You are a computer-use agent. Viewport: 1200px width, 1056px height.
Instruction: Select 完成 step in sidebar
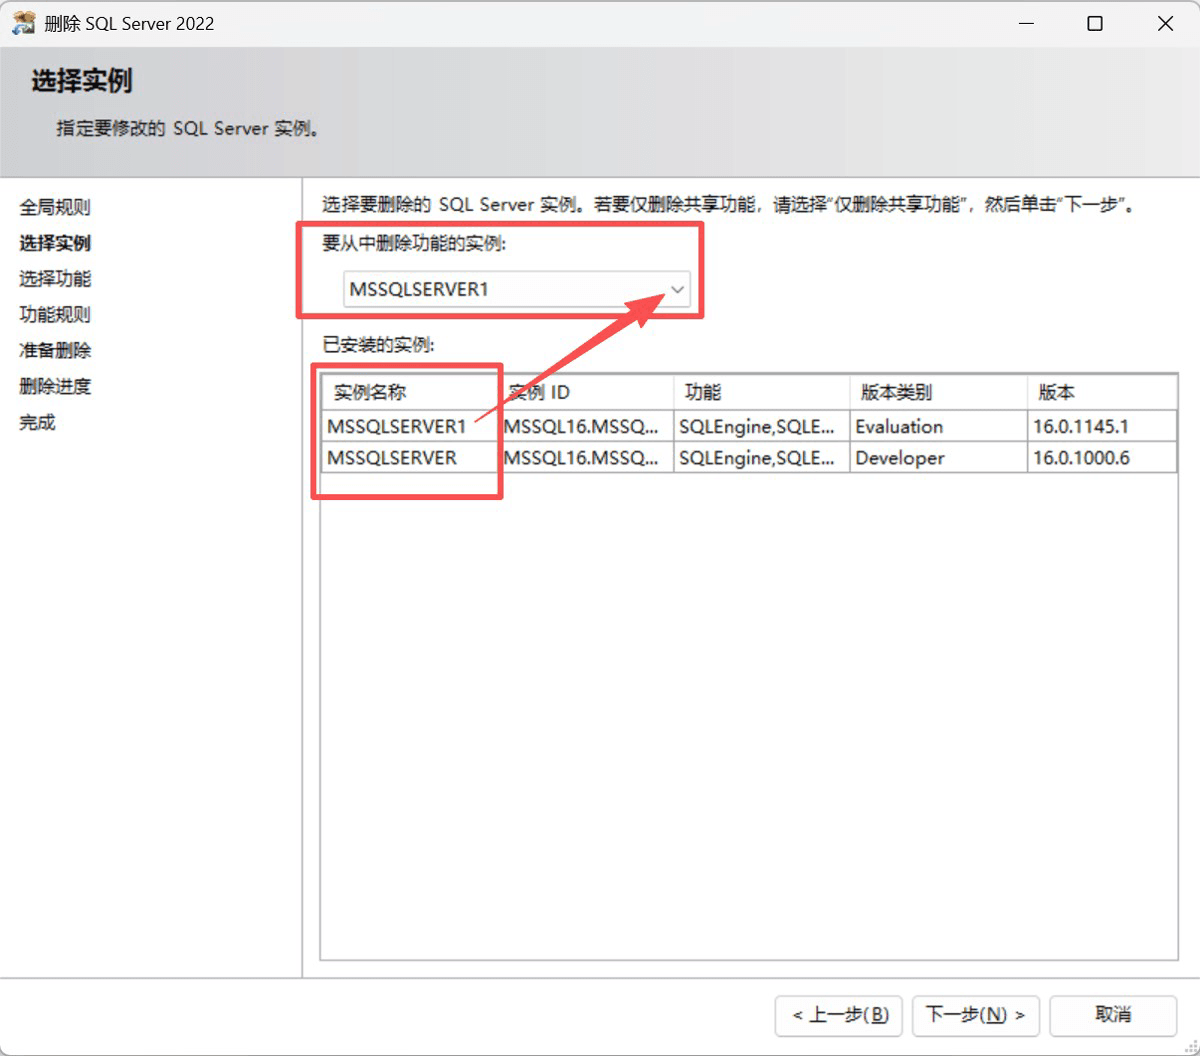click(x=38, y=422)
